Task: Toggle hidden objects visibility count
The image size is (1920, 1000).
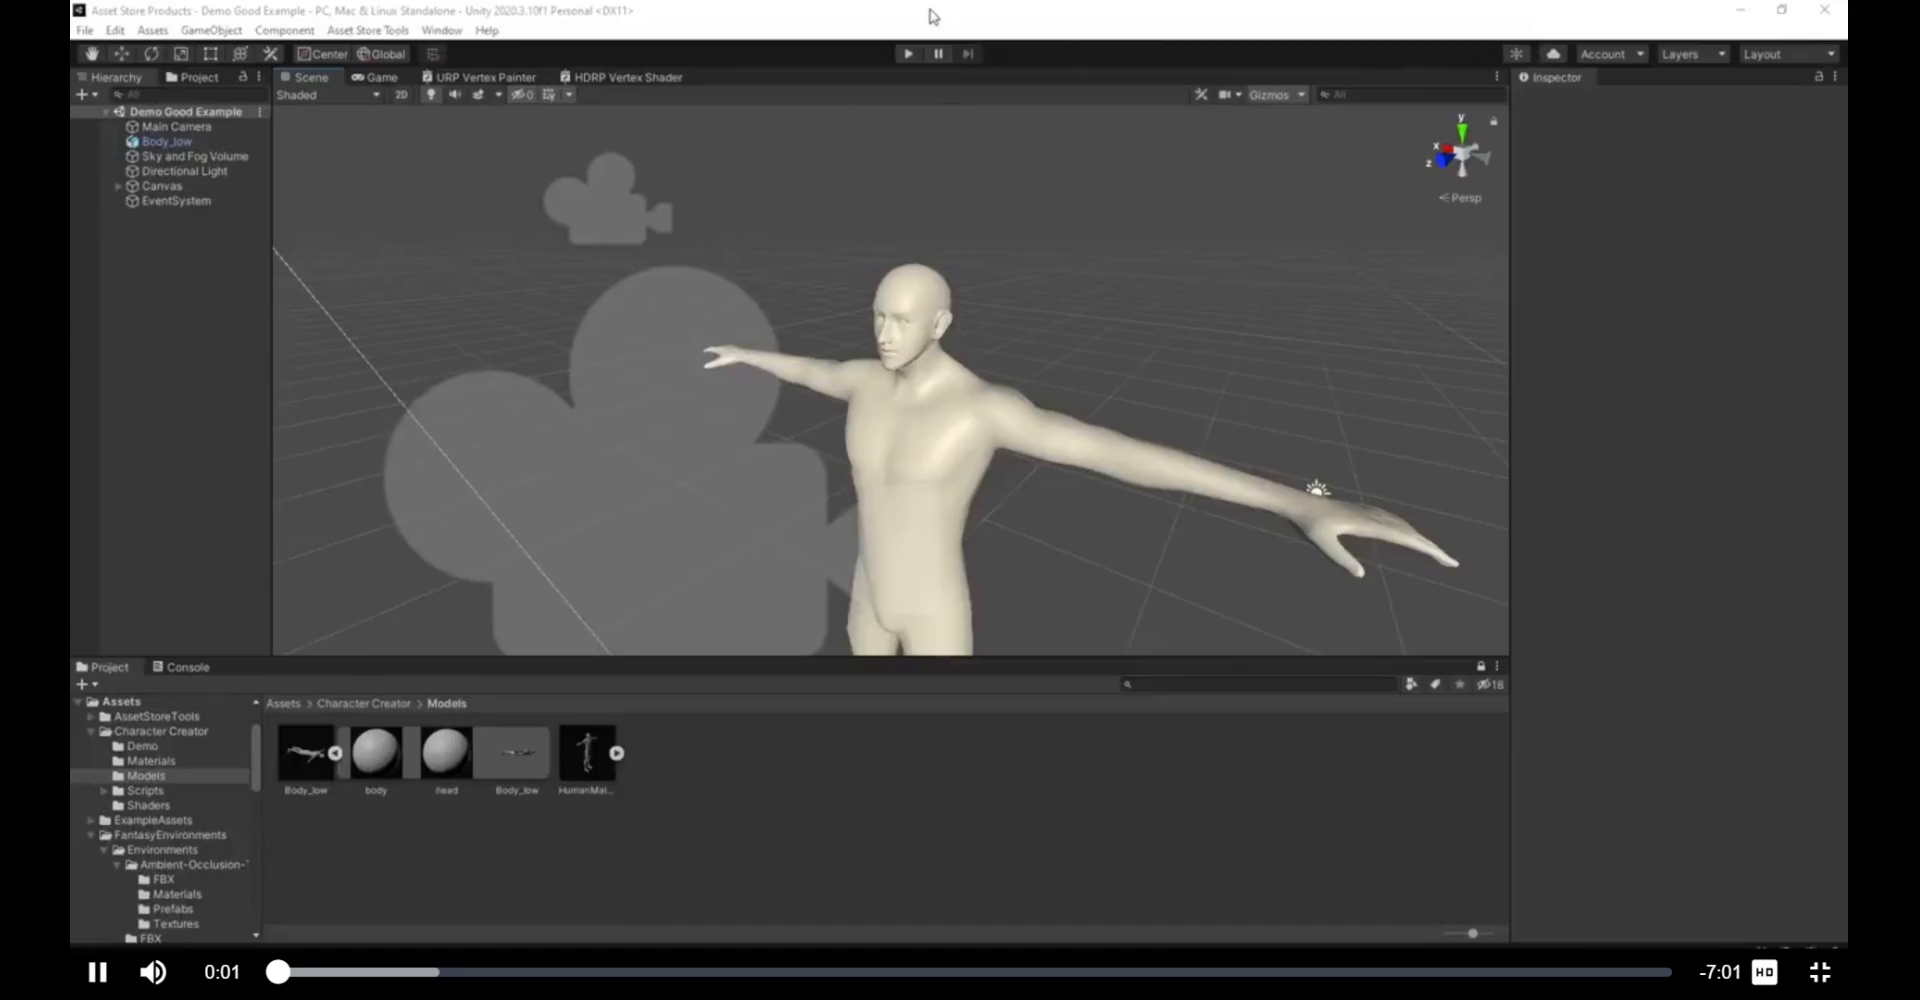Action: click(522, 95)
